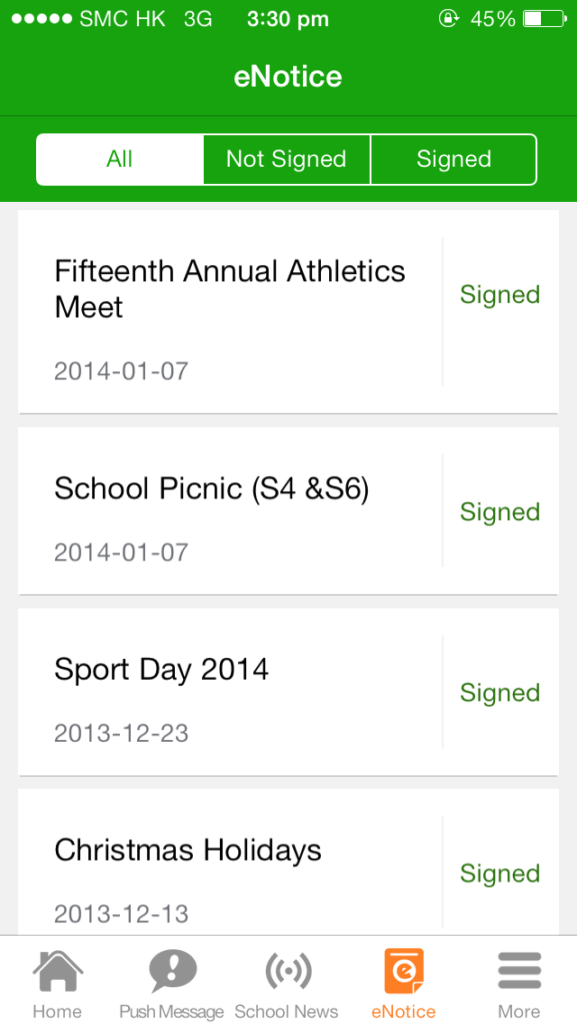Select the All filter tab
Screen dimensions: 577x1024
pos(119,158)
